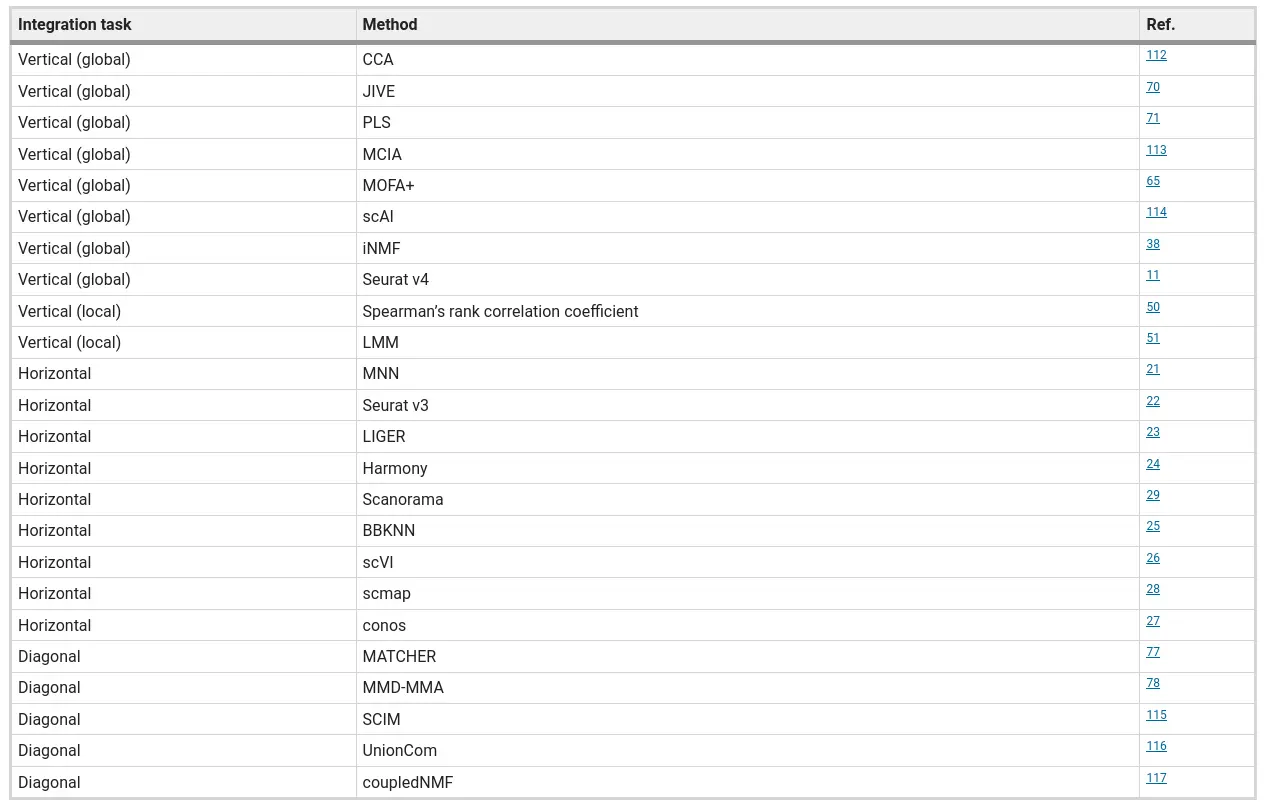Select the Integration task column header

coord(183,25)
